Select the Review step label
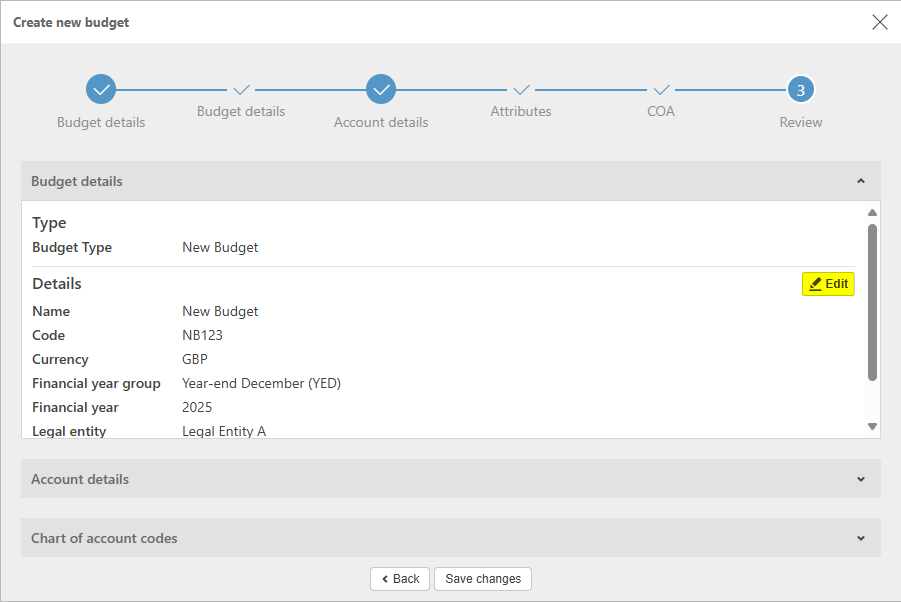901x602 pixels. 800,123
